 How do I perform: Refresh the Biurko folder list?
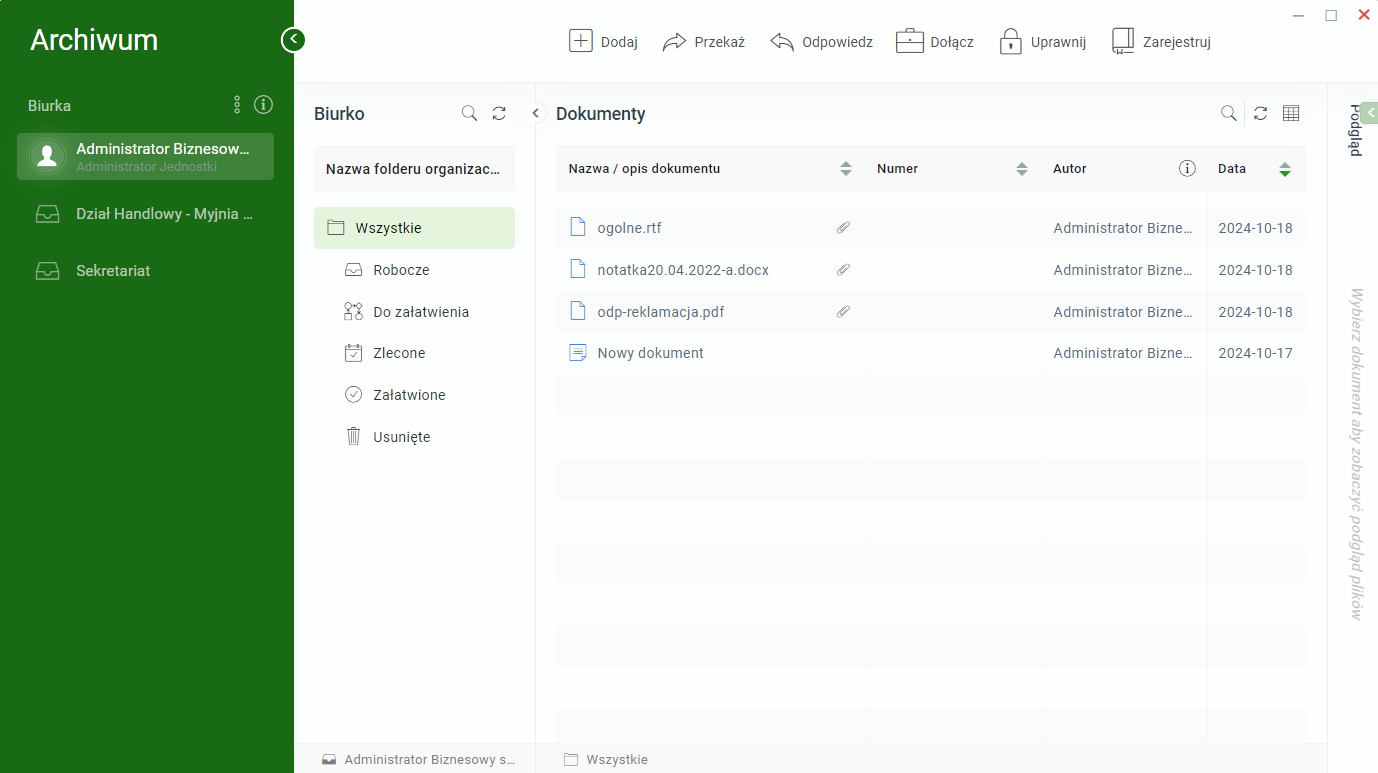point(499,114)
